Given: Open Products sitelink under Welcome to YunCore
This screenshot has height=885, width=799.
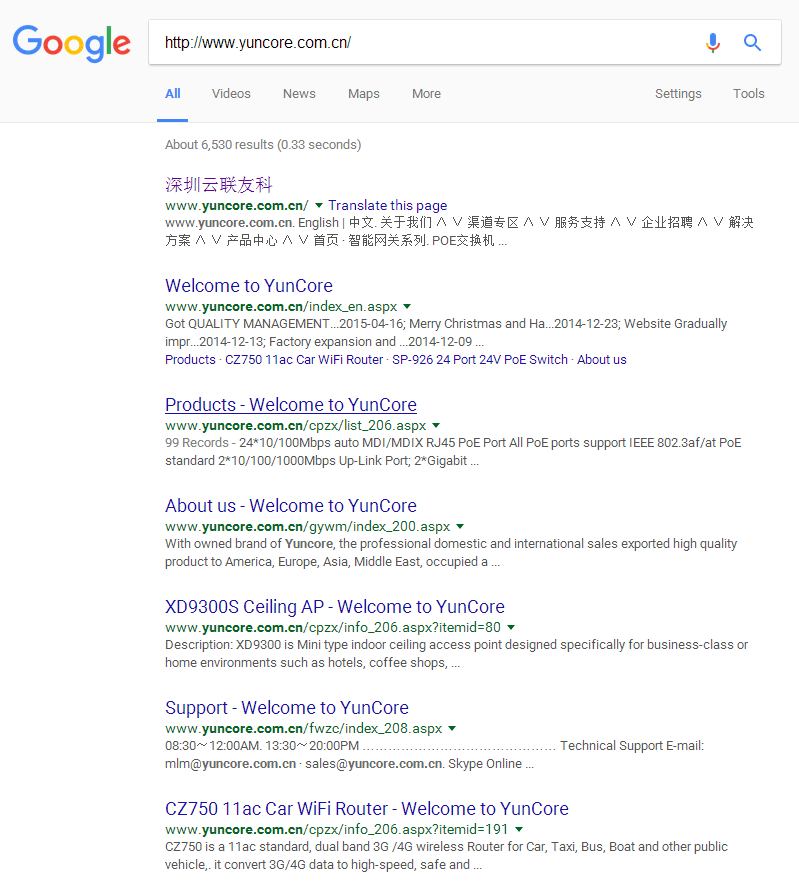Looking at the screenshot, I should click(190, 360).
